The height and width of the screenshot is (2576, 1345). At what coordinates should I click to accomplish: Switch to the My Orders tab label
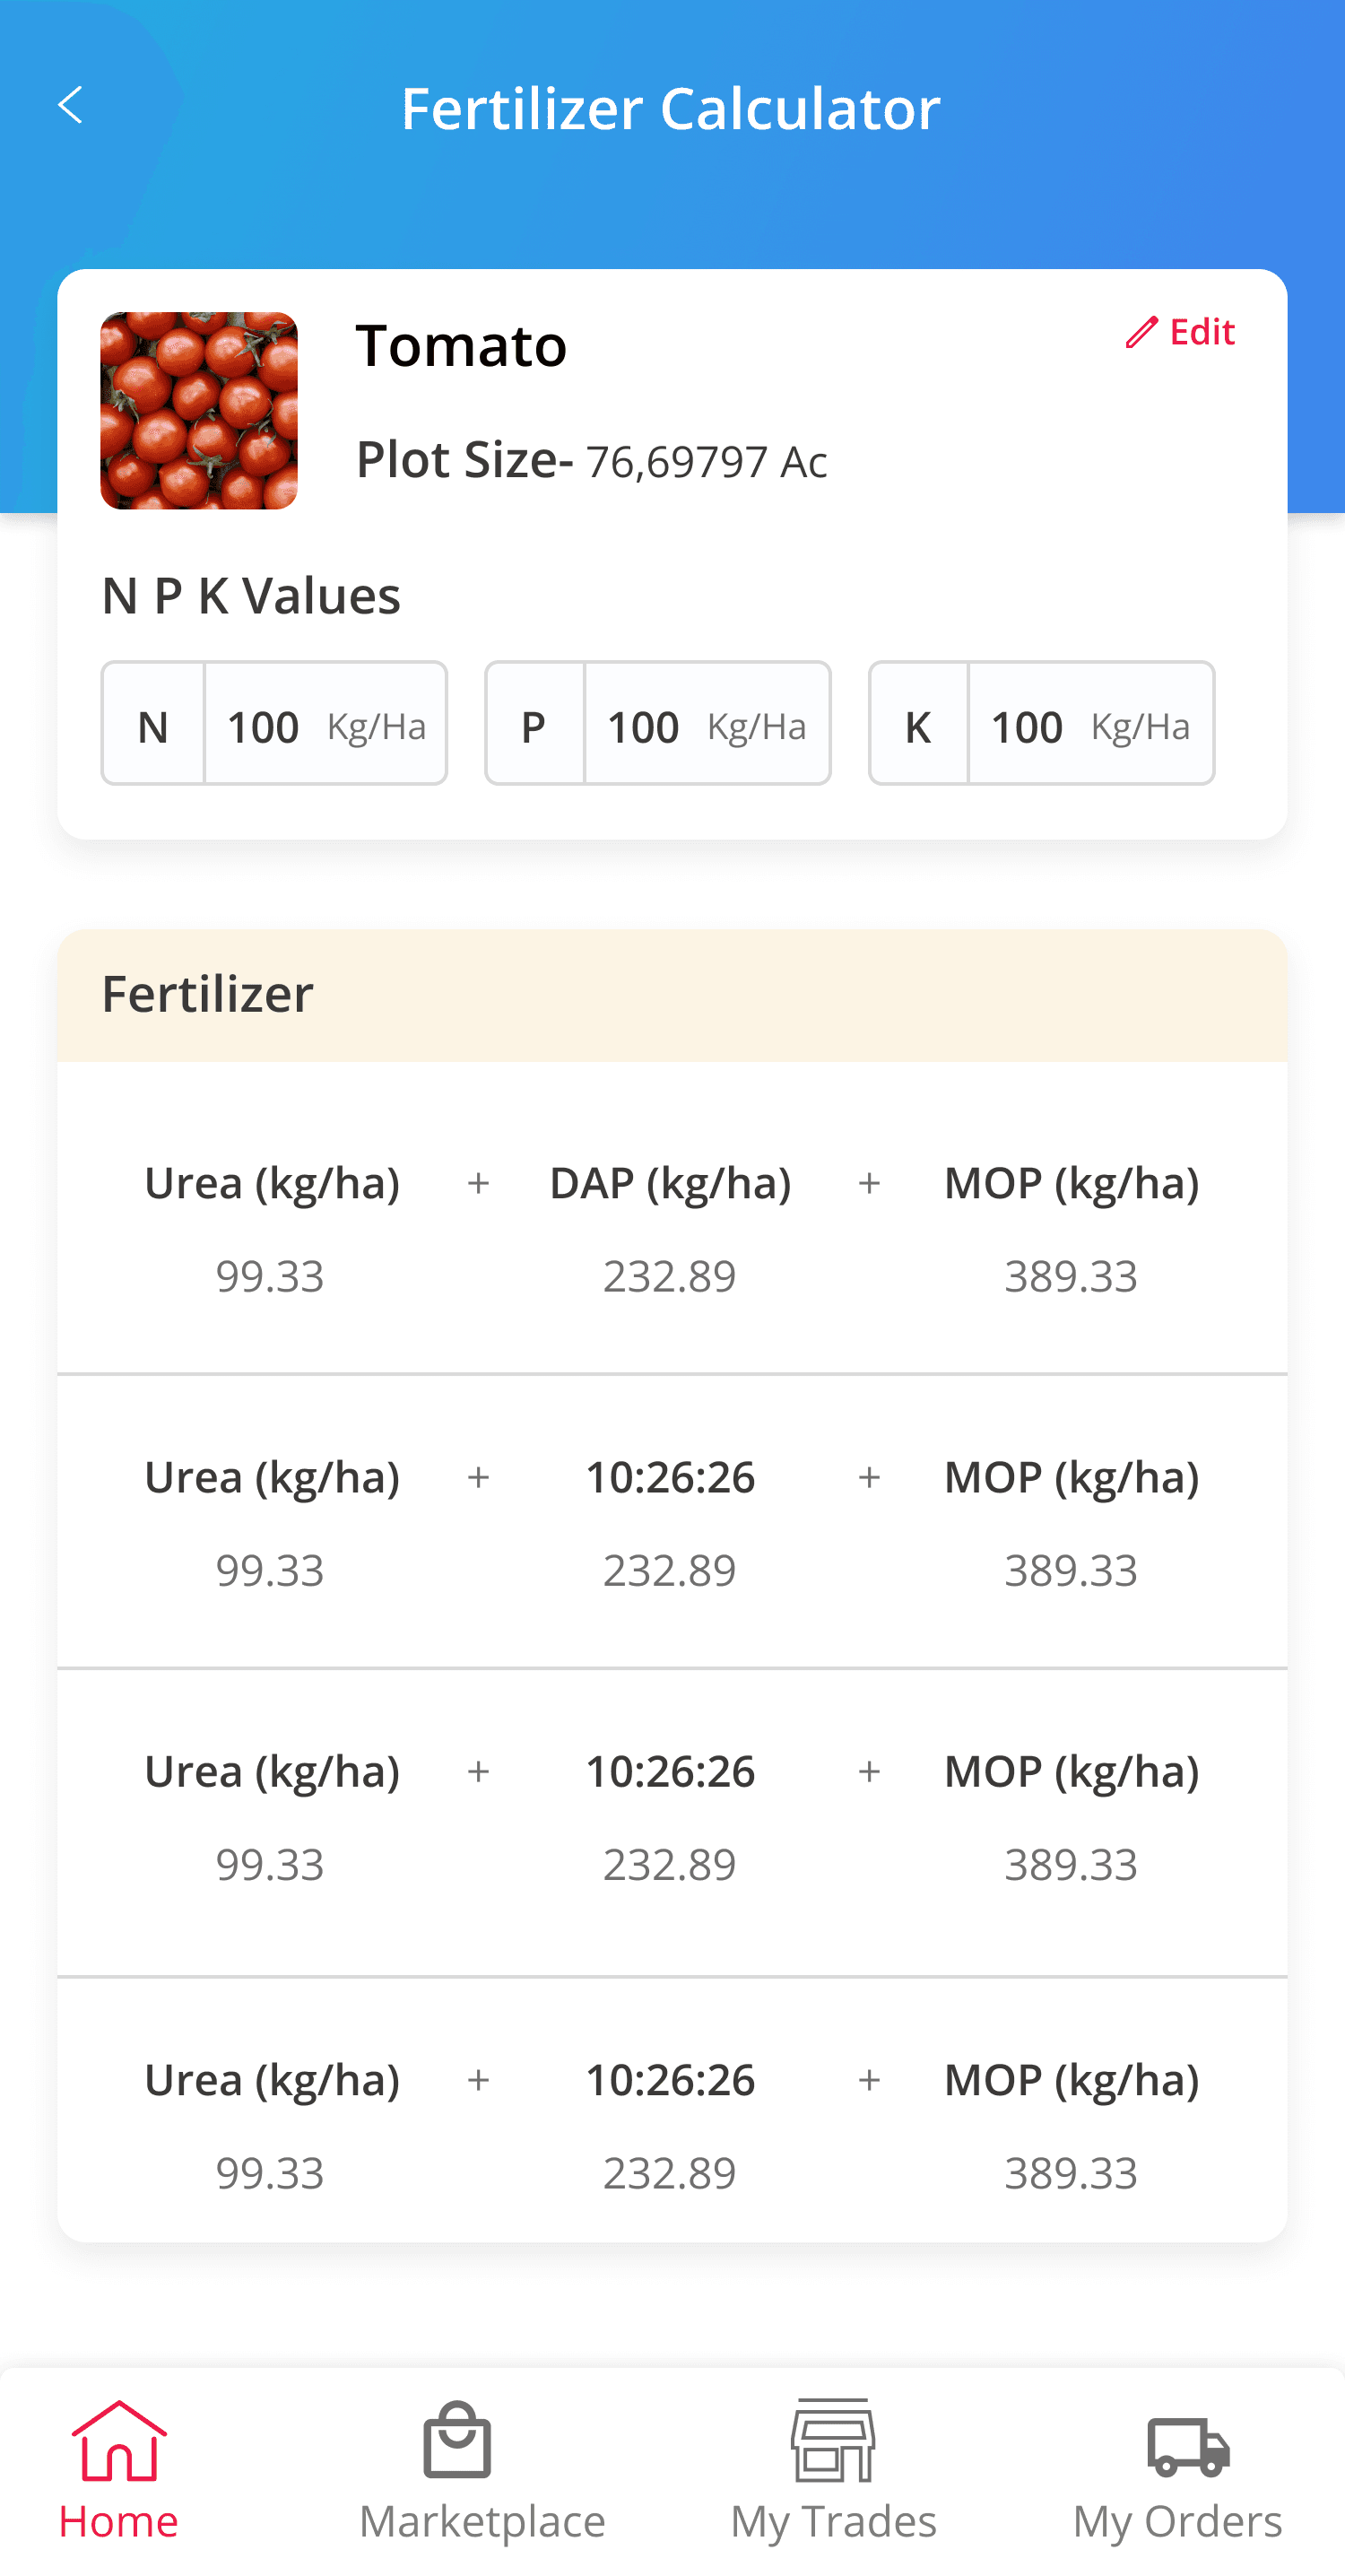[1177, 2521]
